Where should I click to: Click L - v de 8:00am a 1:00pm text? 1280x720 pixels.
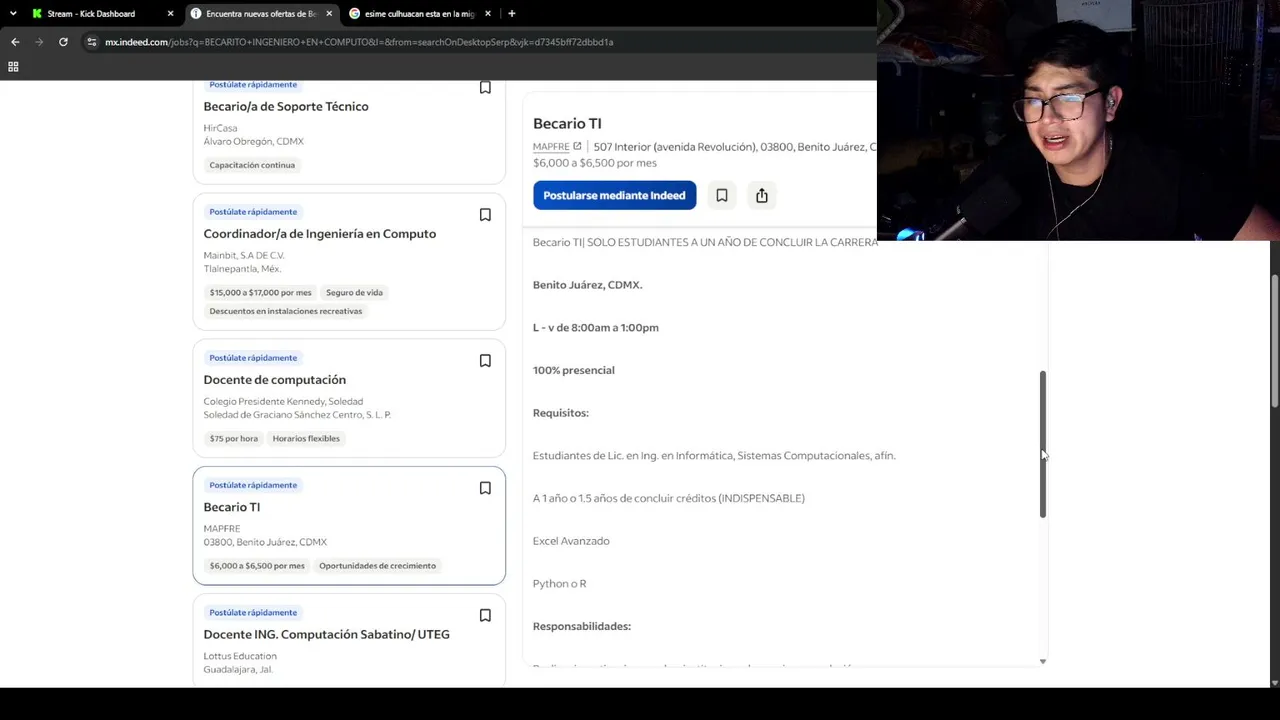tap(596, 328)
